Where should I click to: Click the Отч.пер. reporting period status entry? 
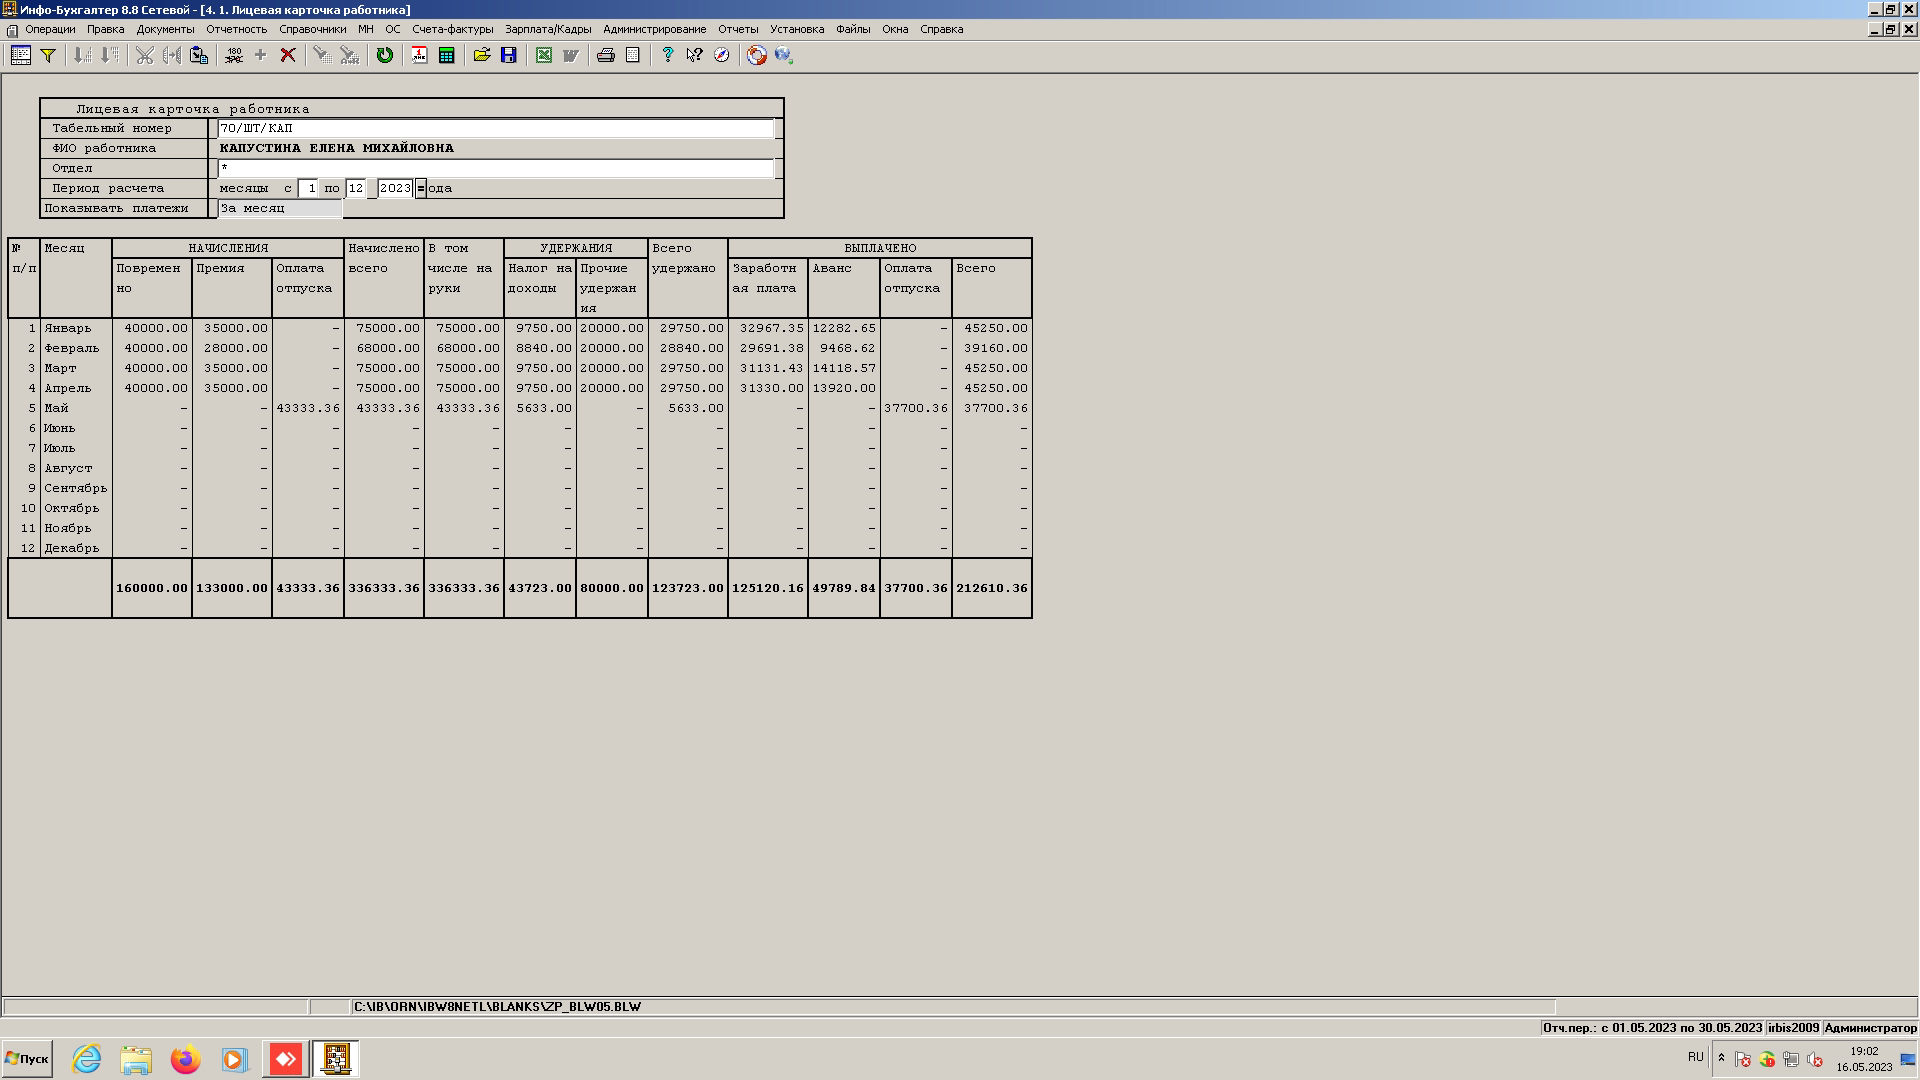pos(1652,1028)
